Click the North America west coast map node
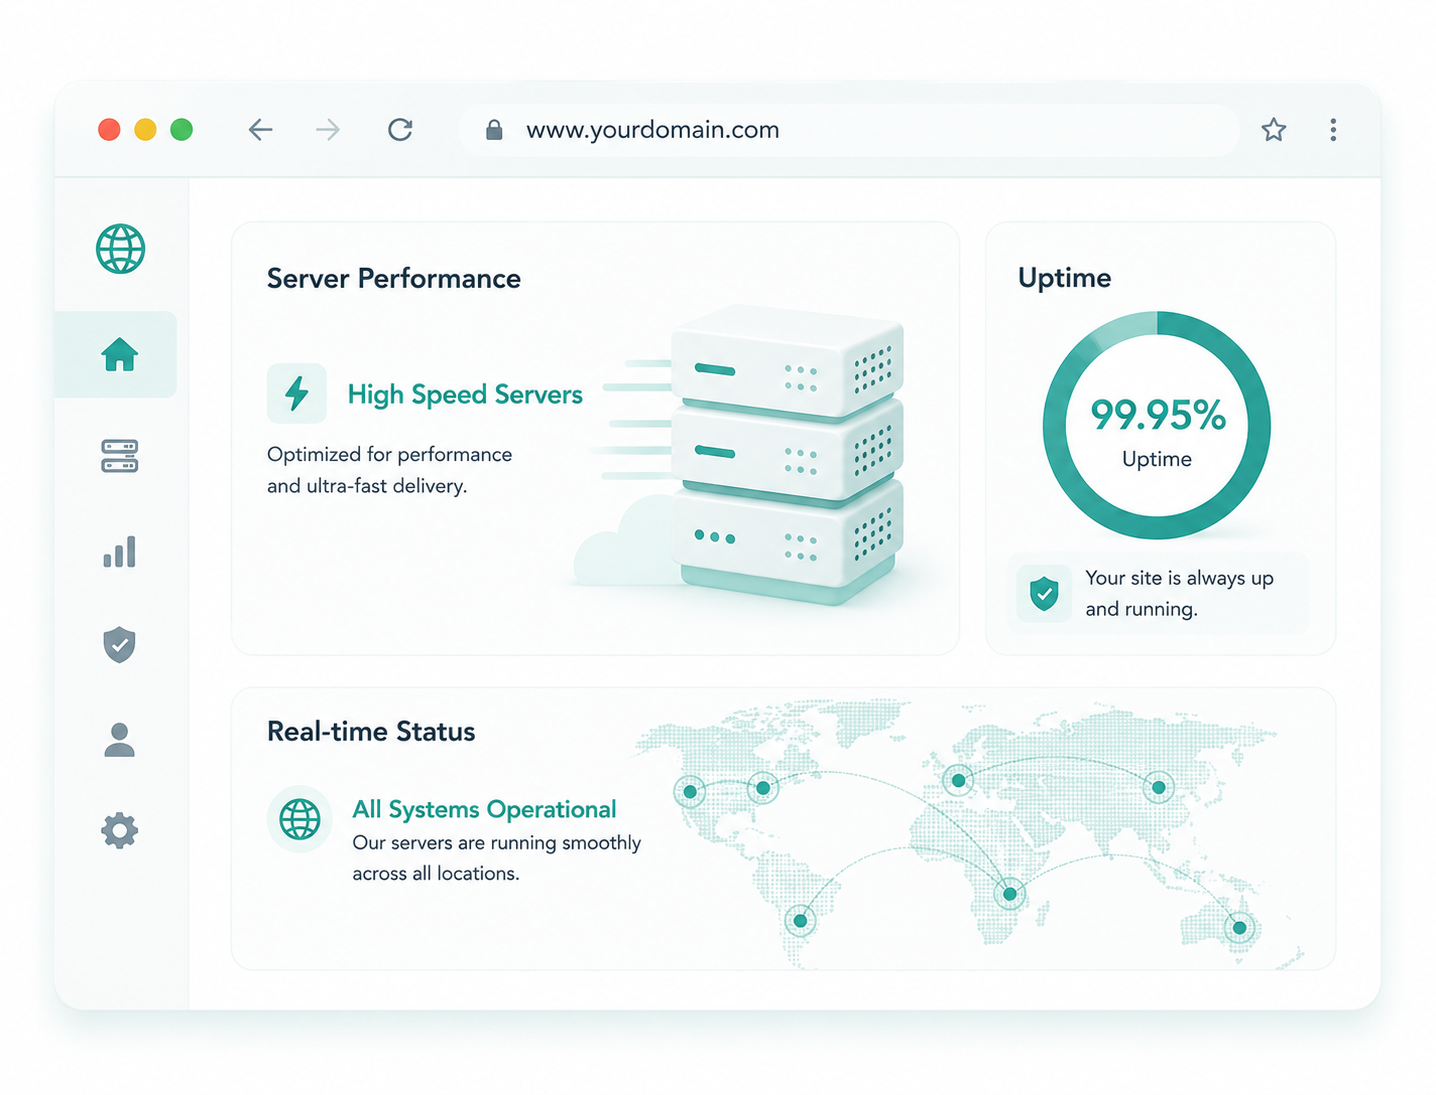 click(690, 792)
